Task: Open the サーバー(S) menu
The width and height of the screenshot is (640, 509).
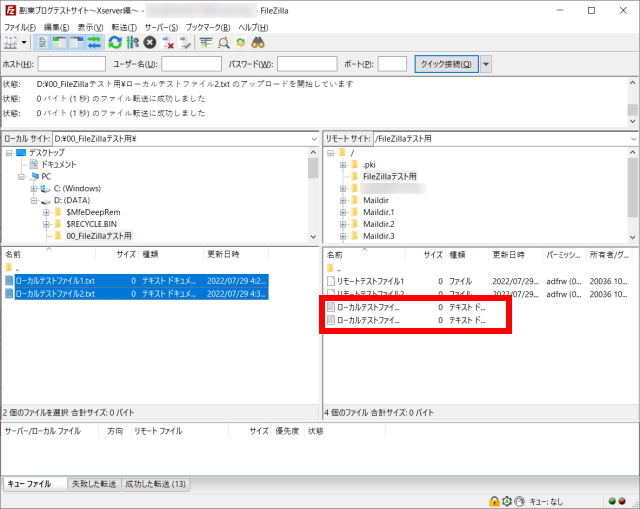Action: 159,27
